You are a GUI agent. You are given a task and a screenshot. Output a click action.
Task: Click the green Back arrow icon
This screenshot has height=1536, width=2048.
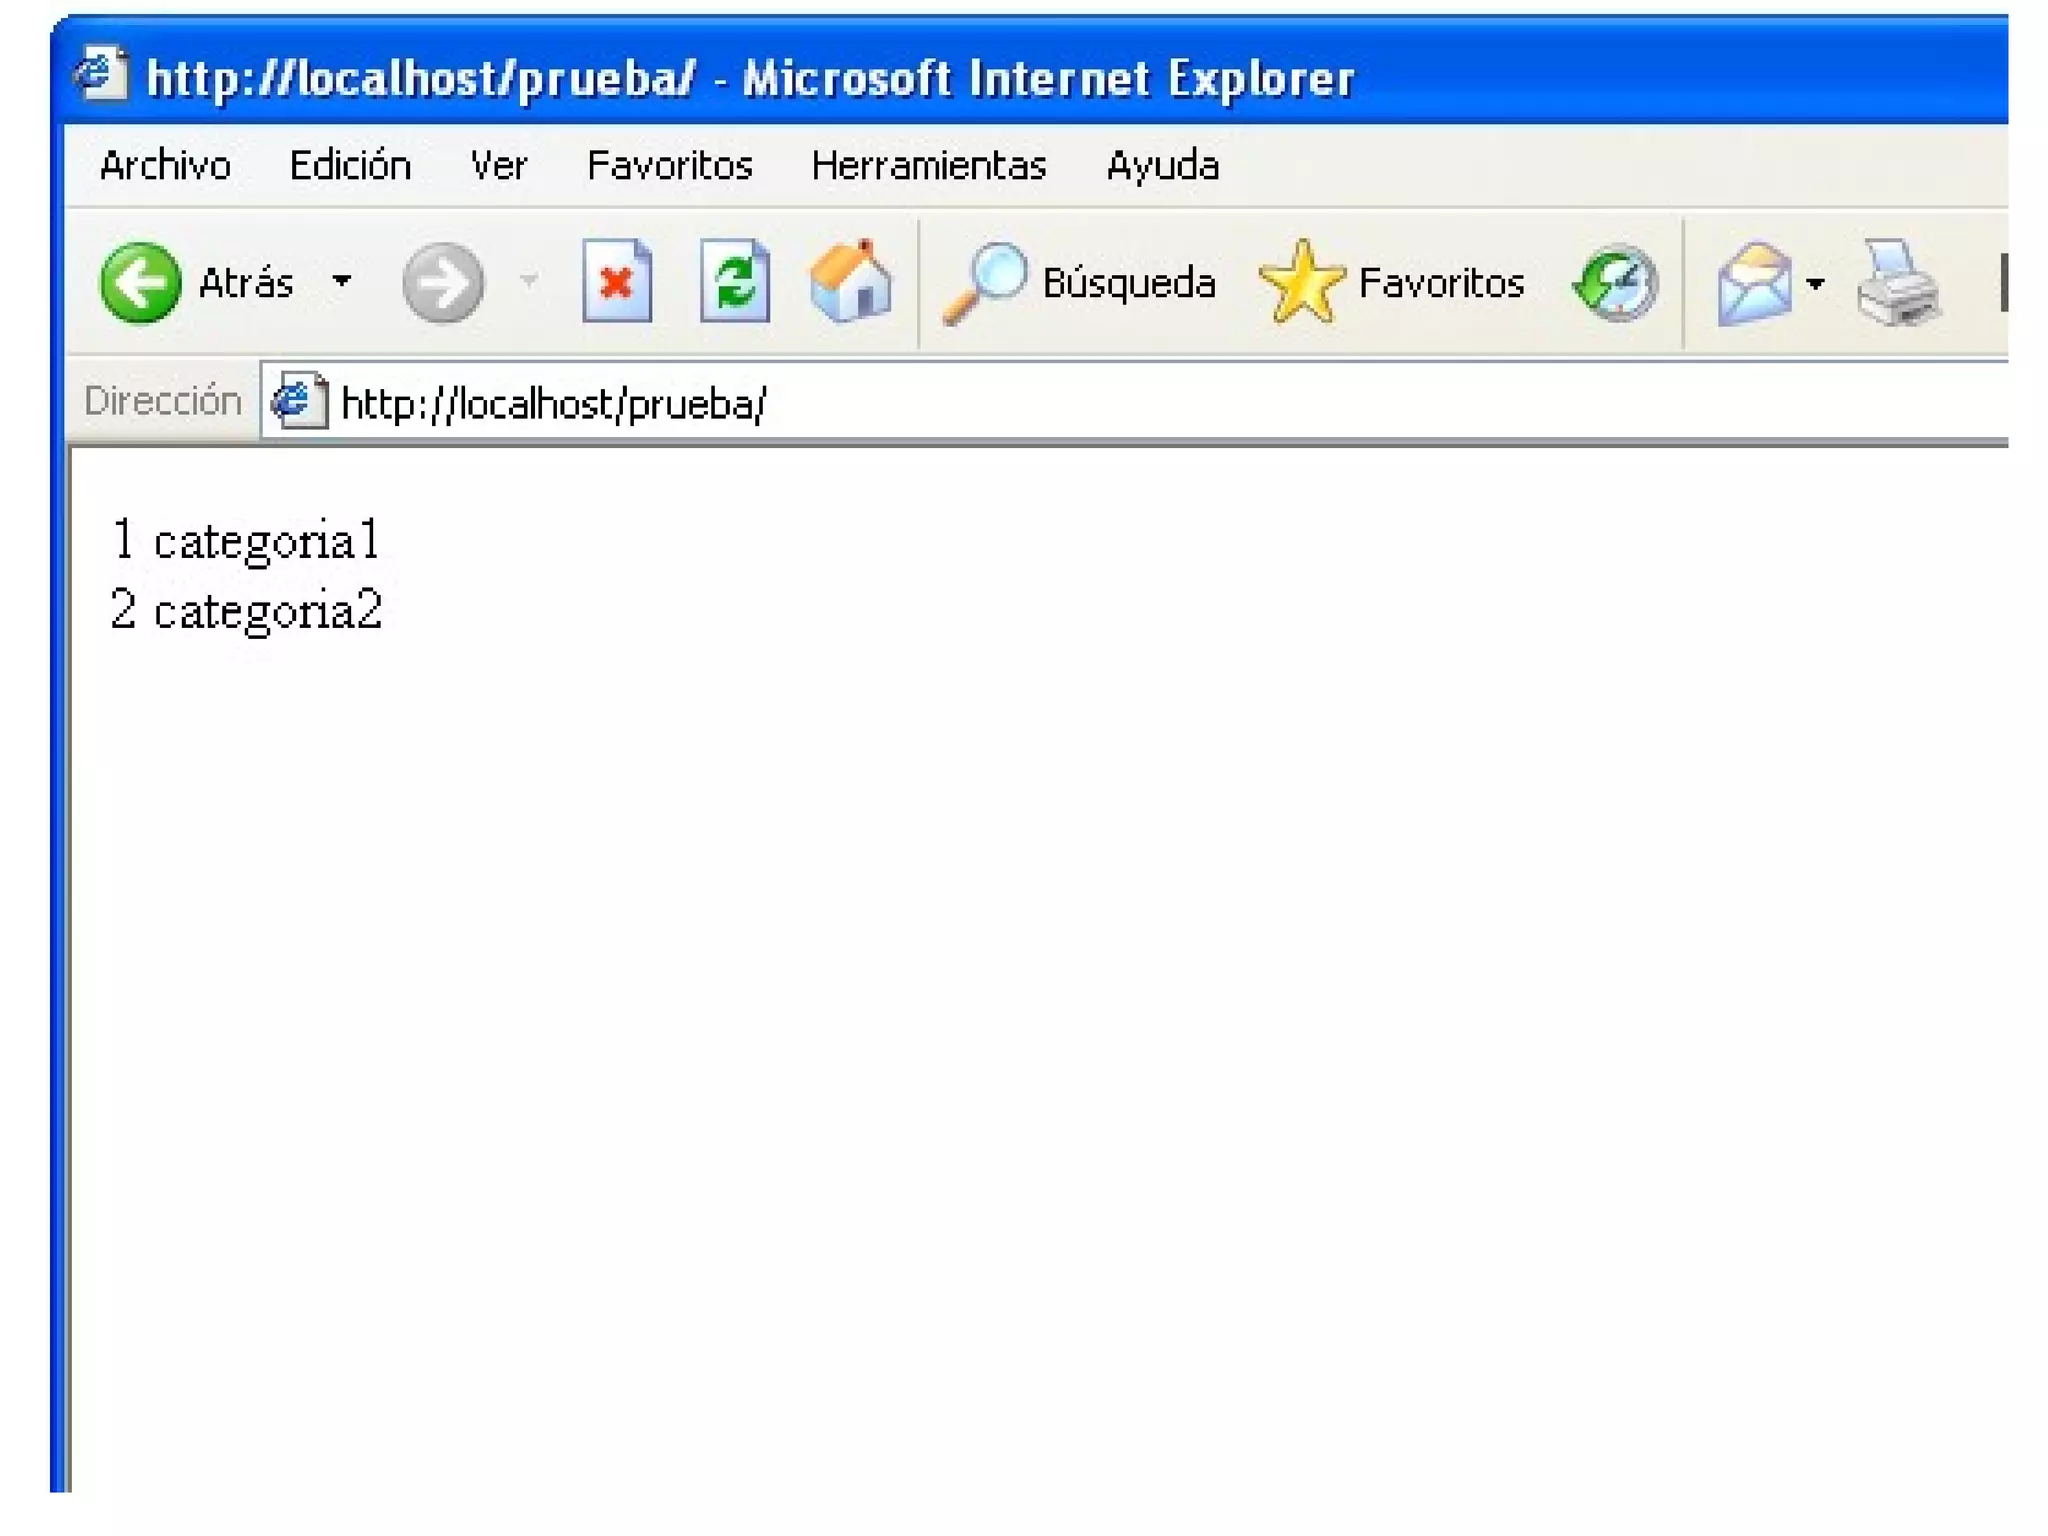coord(140,283)
